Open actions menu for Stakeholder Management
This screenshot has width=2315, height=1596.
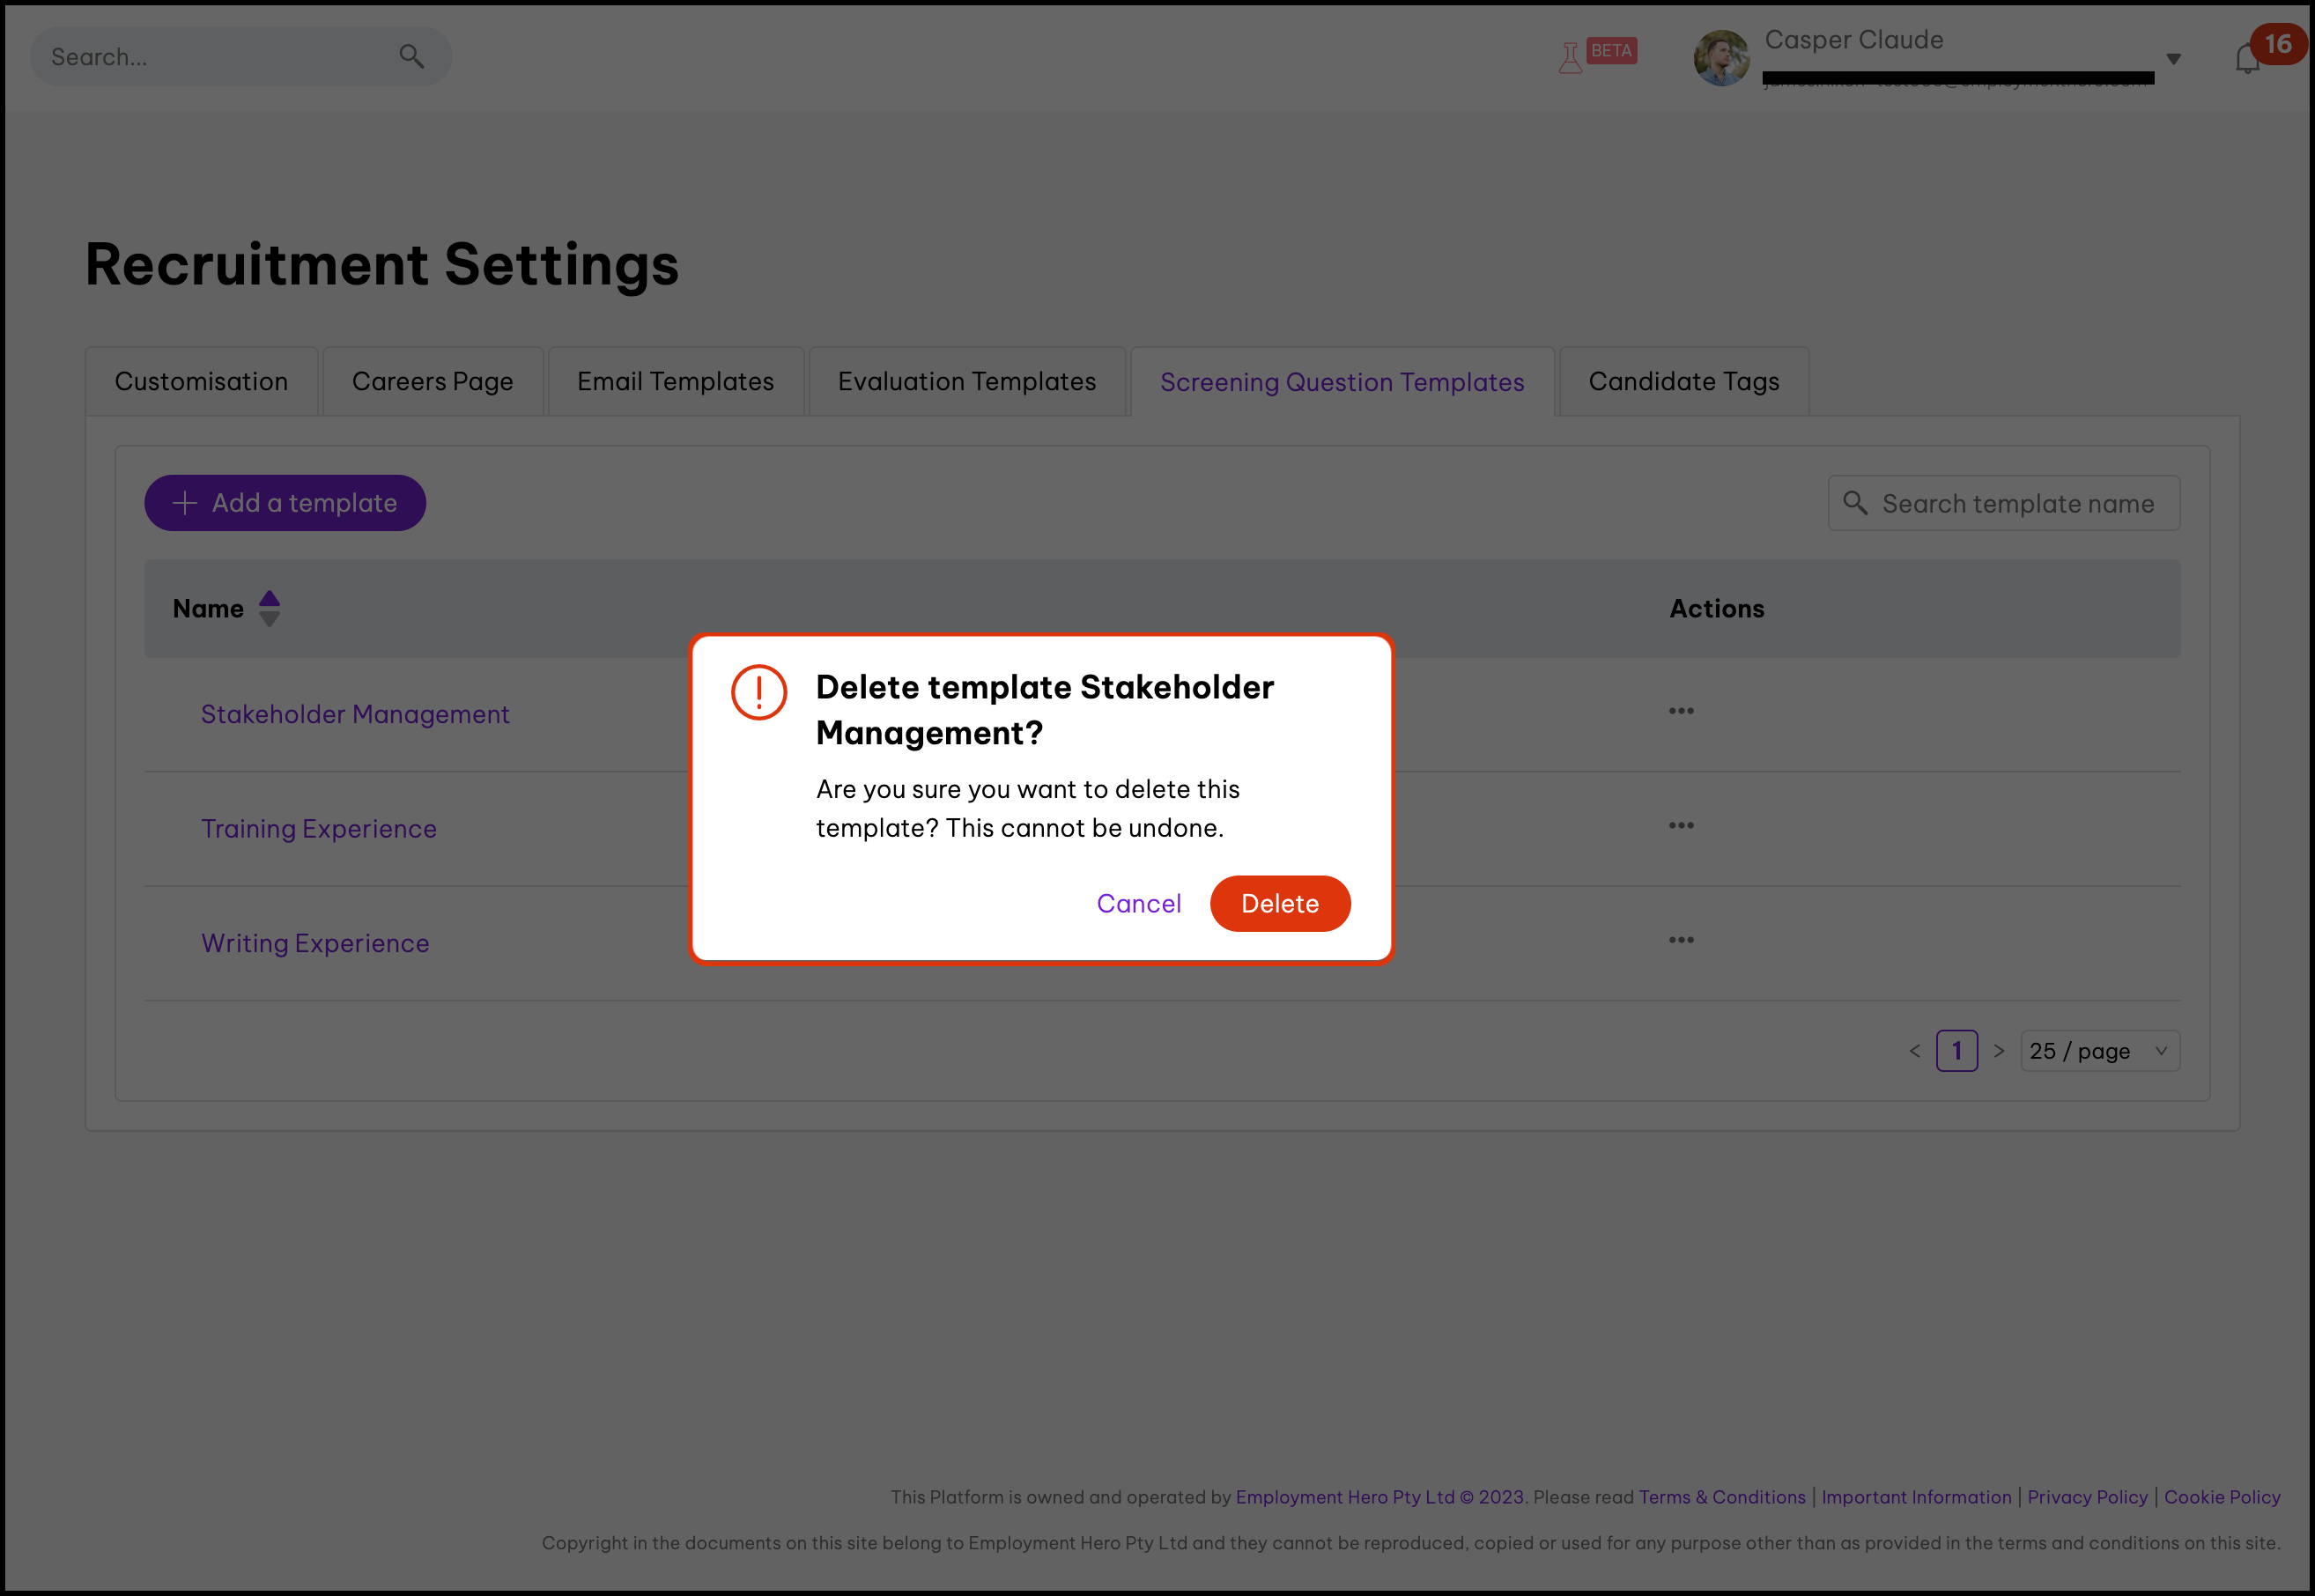point(1680,711)
